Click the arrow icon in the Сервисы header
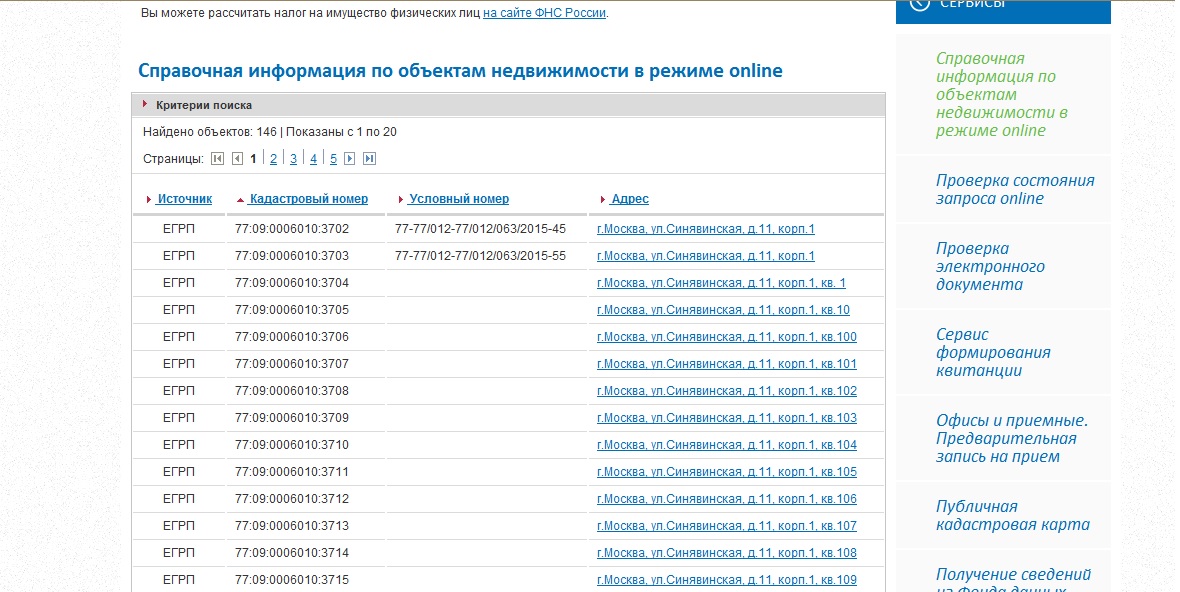Viewport: 1180px width, 592px height. [919, 5]
